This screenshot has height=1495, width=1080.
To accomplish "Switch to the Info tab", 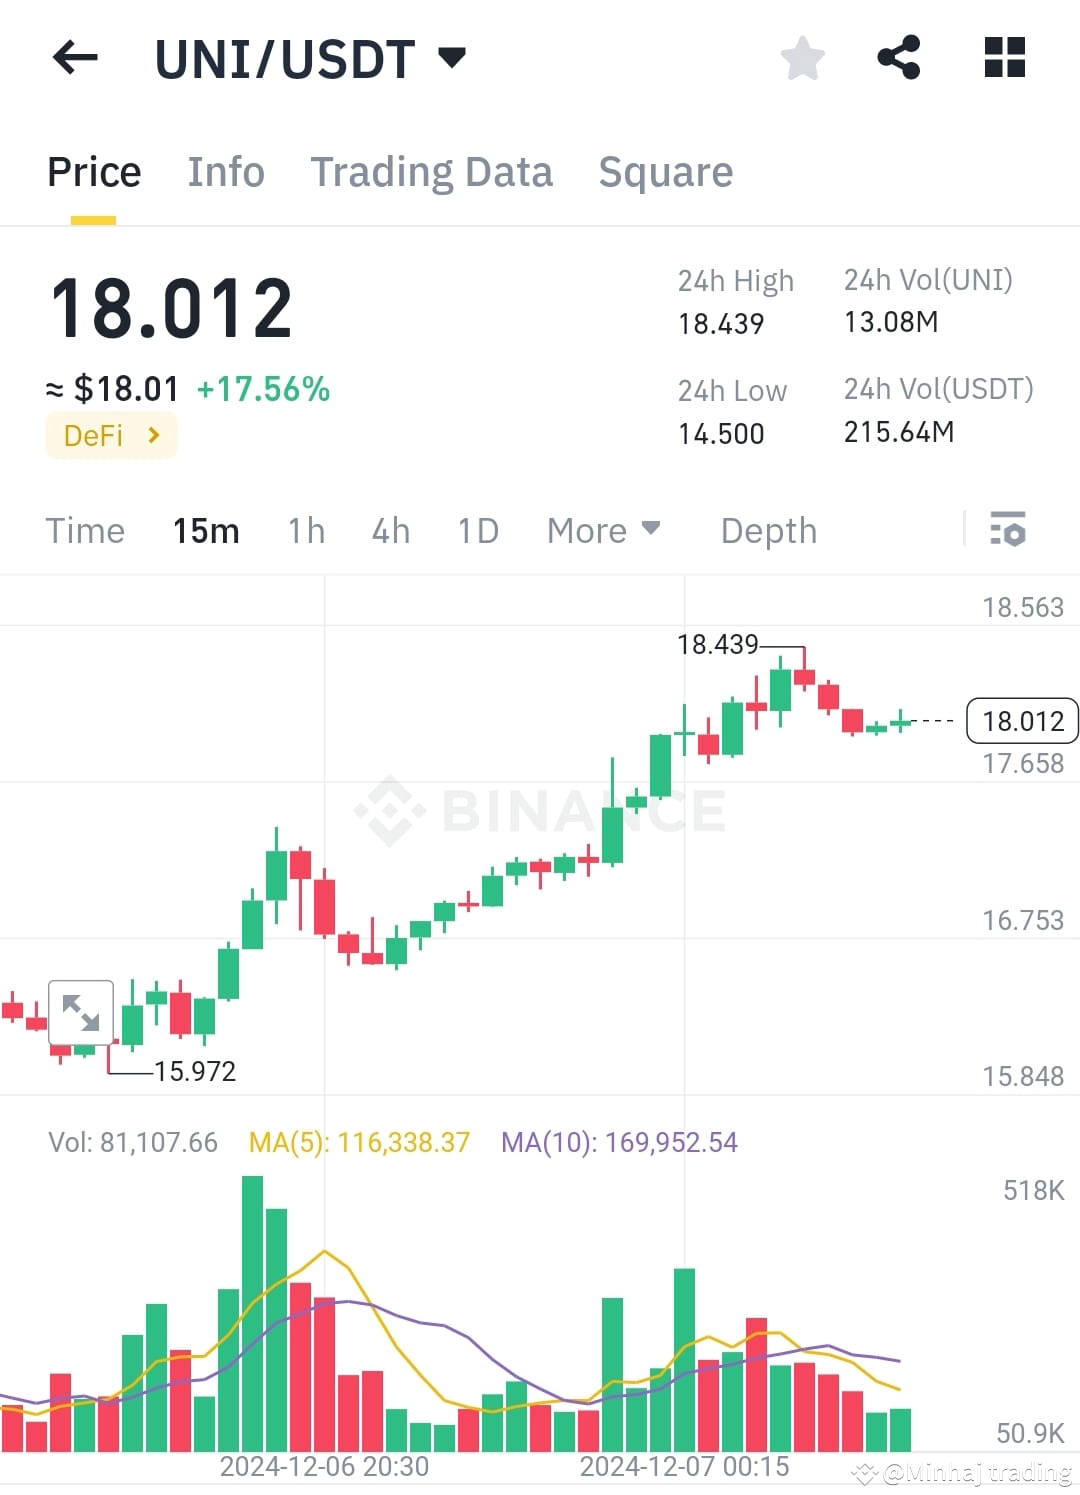I will pos(225,172).
